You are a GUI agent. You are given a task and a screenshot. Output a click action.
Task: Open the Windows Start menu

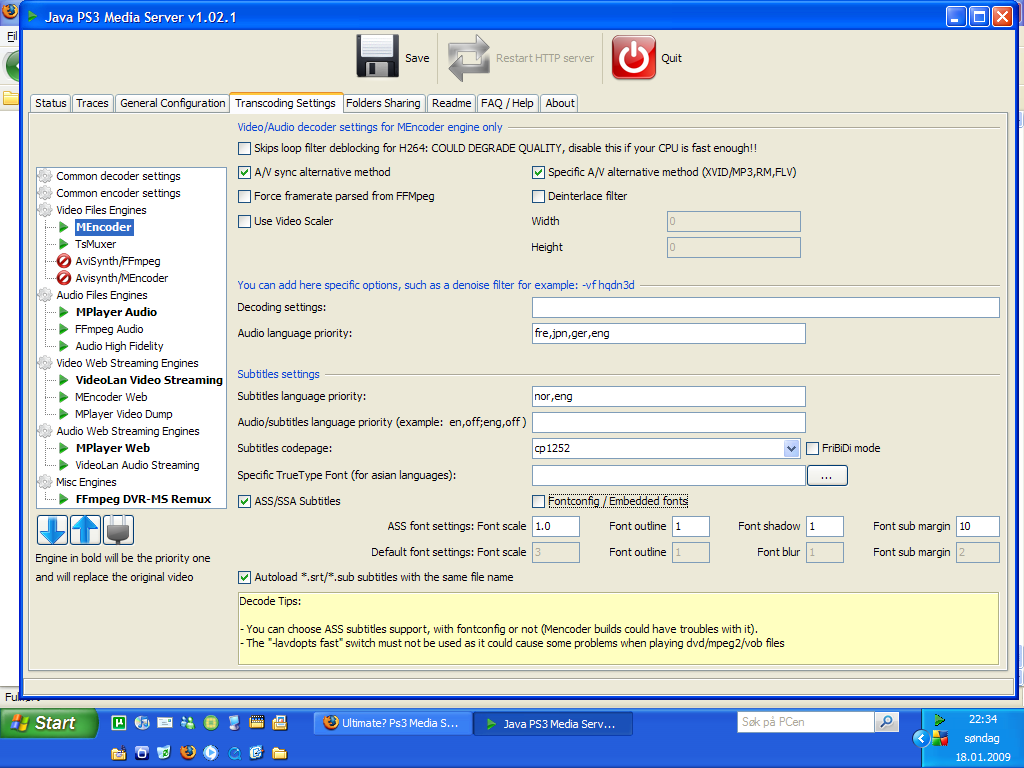49,723
